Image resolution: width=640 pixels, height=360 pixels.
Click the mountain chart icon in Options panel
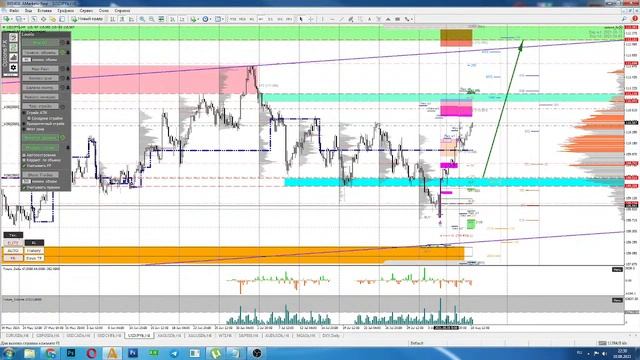point(13,58)
